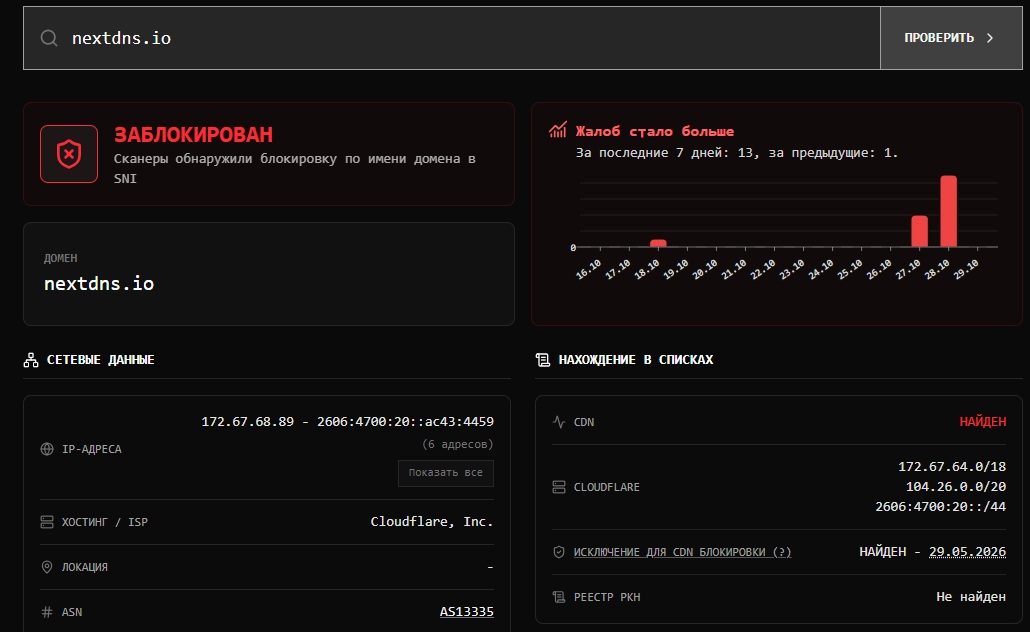1030x632 pixels.
Task: Click the СЕТЕВЫЕ ДАННЫЕ section title
Action: pos(101,360)
